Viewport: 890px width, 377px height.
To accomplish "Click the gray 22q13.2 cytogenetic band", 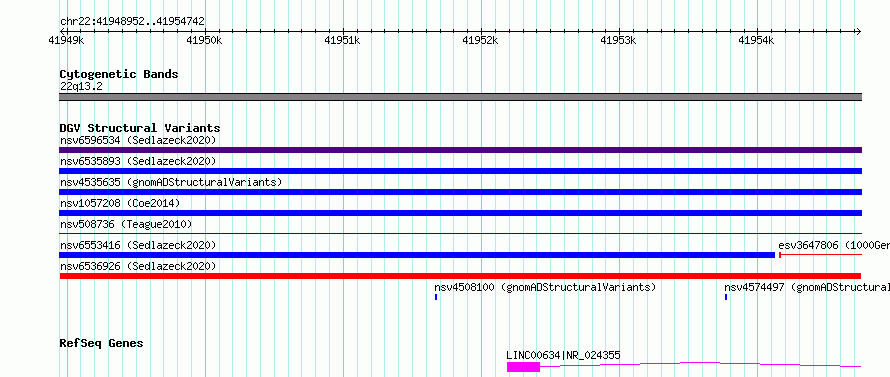I will pos(460,97).
